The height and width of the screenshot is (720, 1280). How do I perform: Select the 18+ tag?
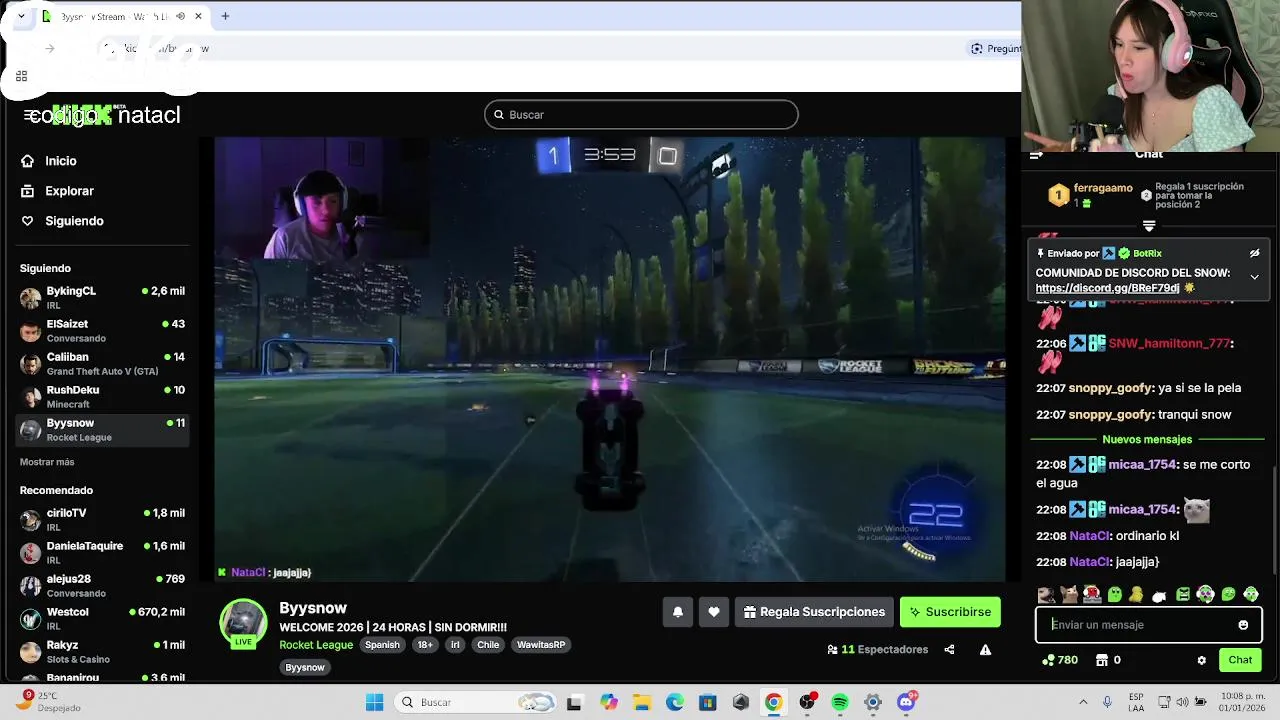[425, 645]
